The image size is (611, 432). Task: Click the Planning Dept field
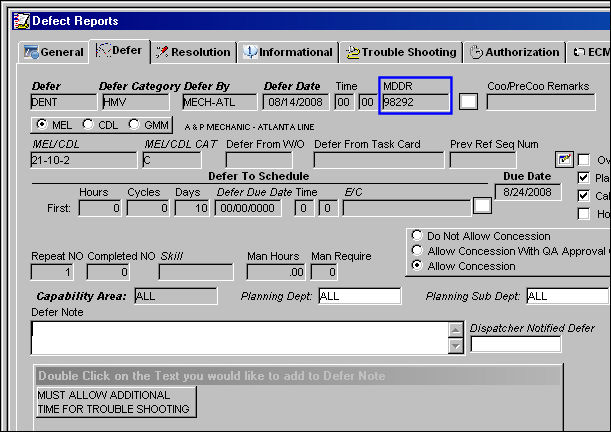point(360,296)
